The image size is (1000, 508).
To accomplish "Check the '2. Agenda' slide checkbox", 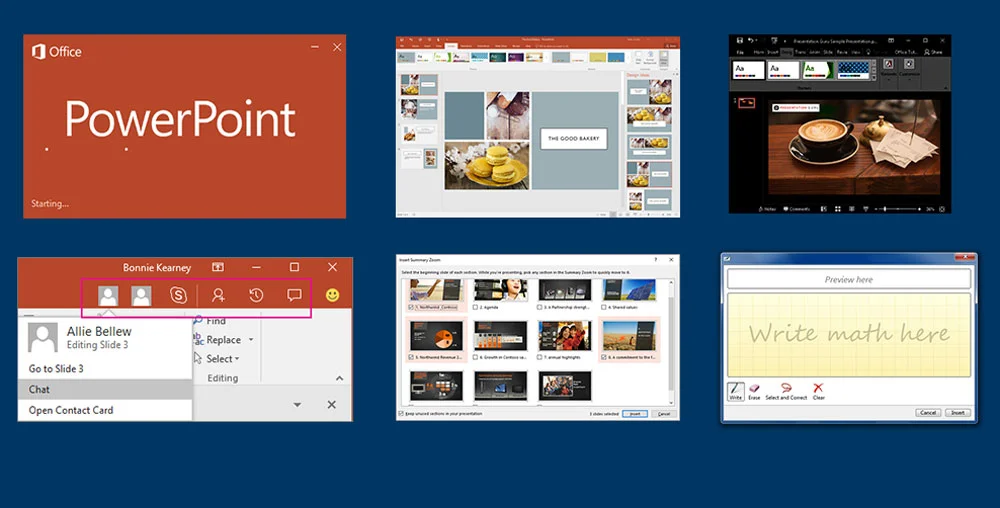I will click(x=475, y=307).
